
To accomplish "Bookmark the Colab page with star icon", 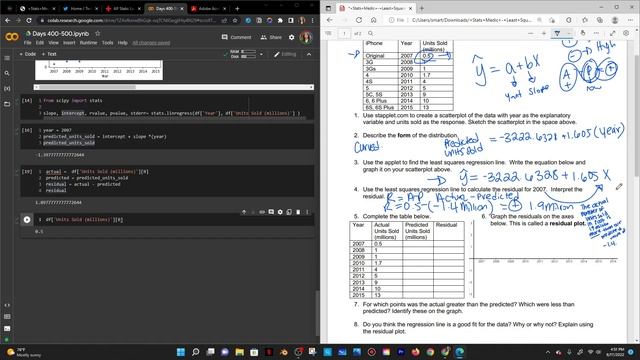I will tap(235, 20).
